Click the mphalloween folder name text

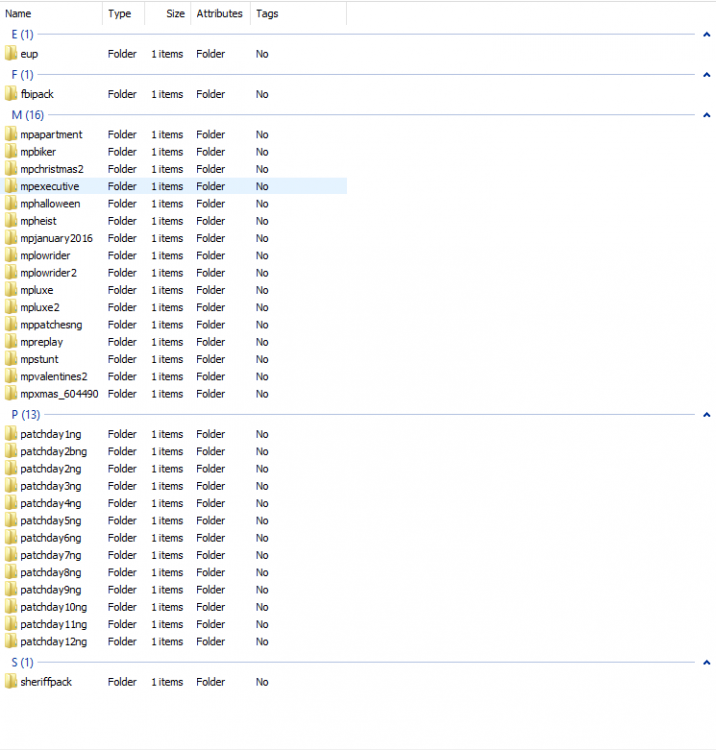click(50, 203)
